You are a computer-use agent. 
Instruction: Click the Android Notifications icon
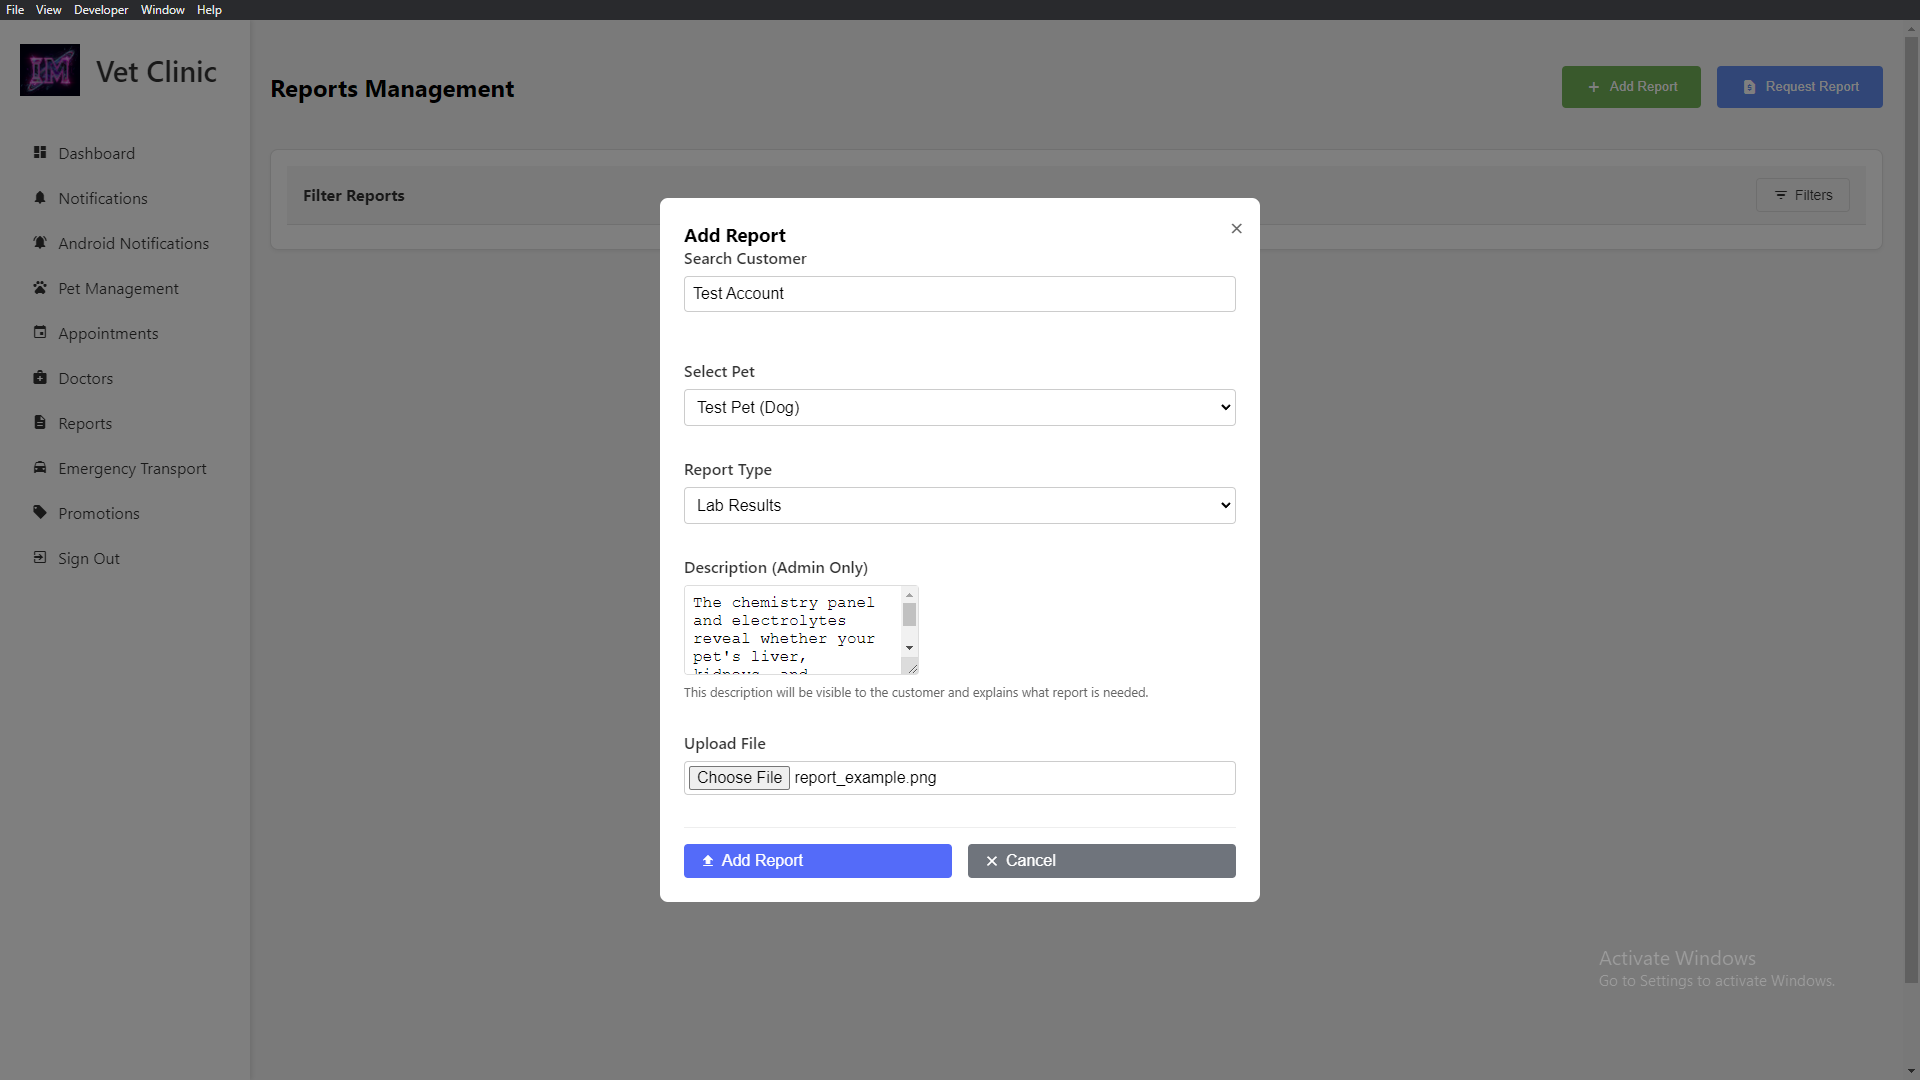40,243
